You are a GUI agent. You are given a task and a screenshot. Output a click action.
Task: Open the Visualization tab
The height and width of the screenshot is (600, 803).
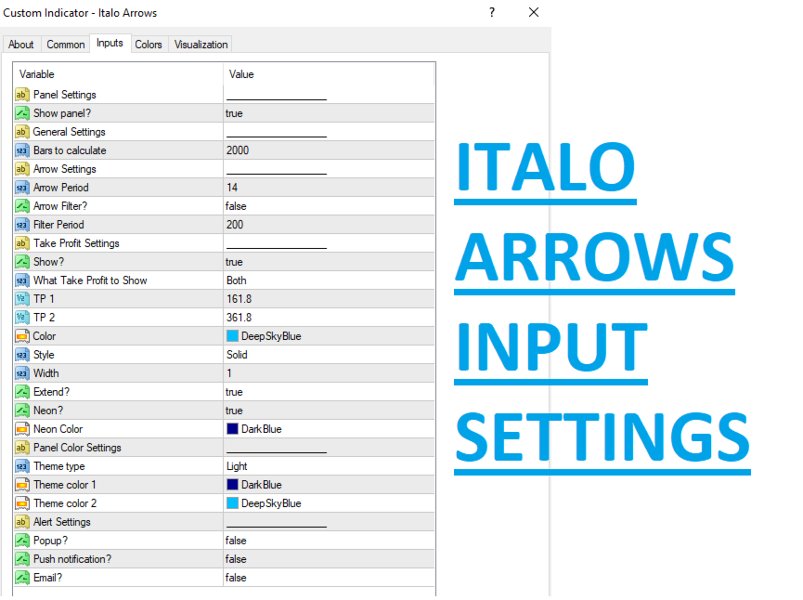coord(201,45)
